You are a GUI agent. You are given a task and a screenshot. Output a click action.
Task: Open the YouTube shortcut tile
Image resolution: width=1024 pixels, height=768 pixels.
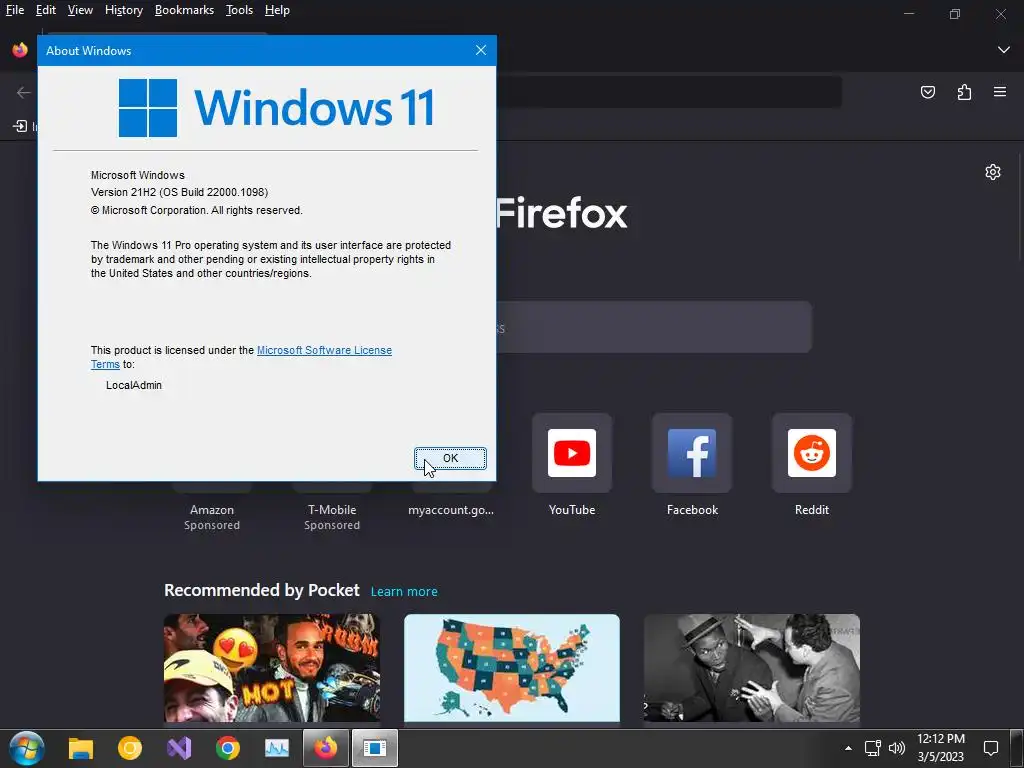tap(571, 453)
